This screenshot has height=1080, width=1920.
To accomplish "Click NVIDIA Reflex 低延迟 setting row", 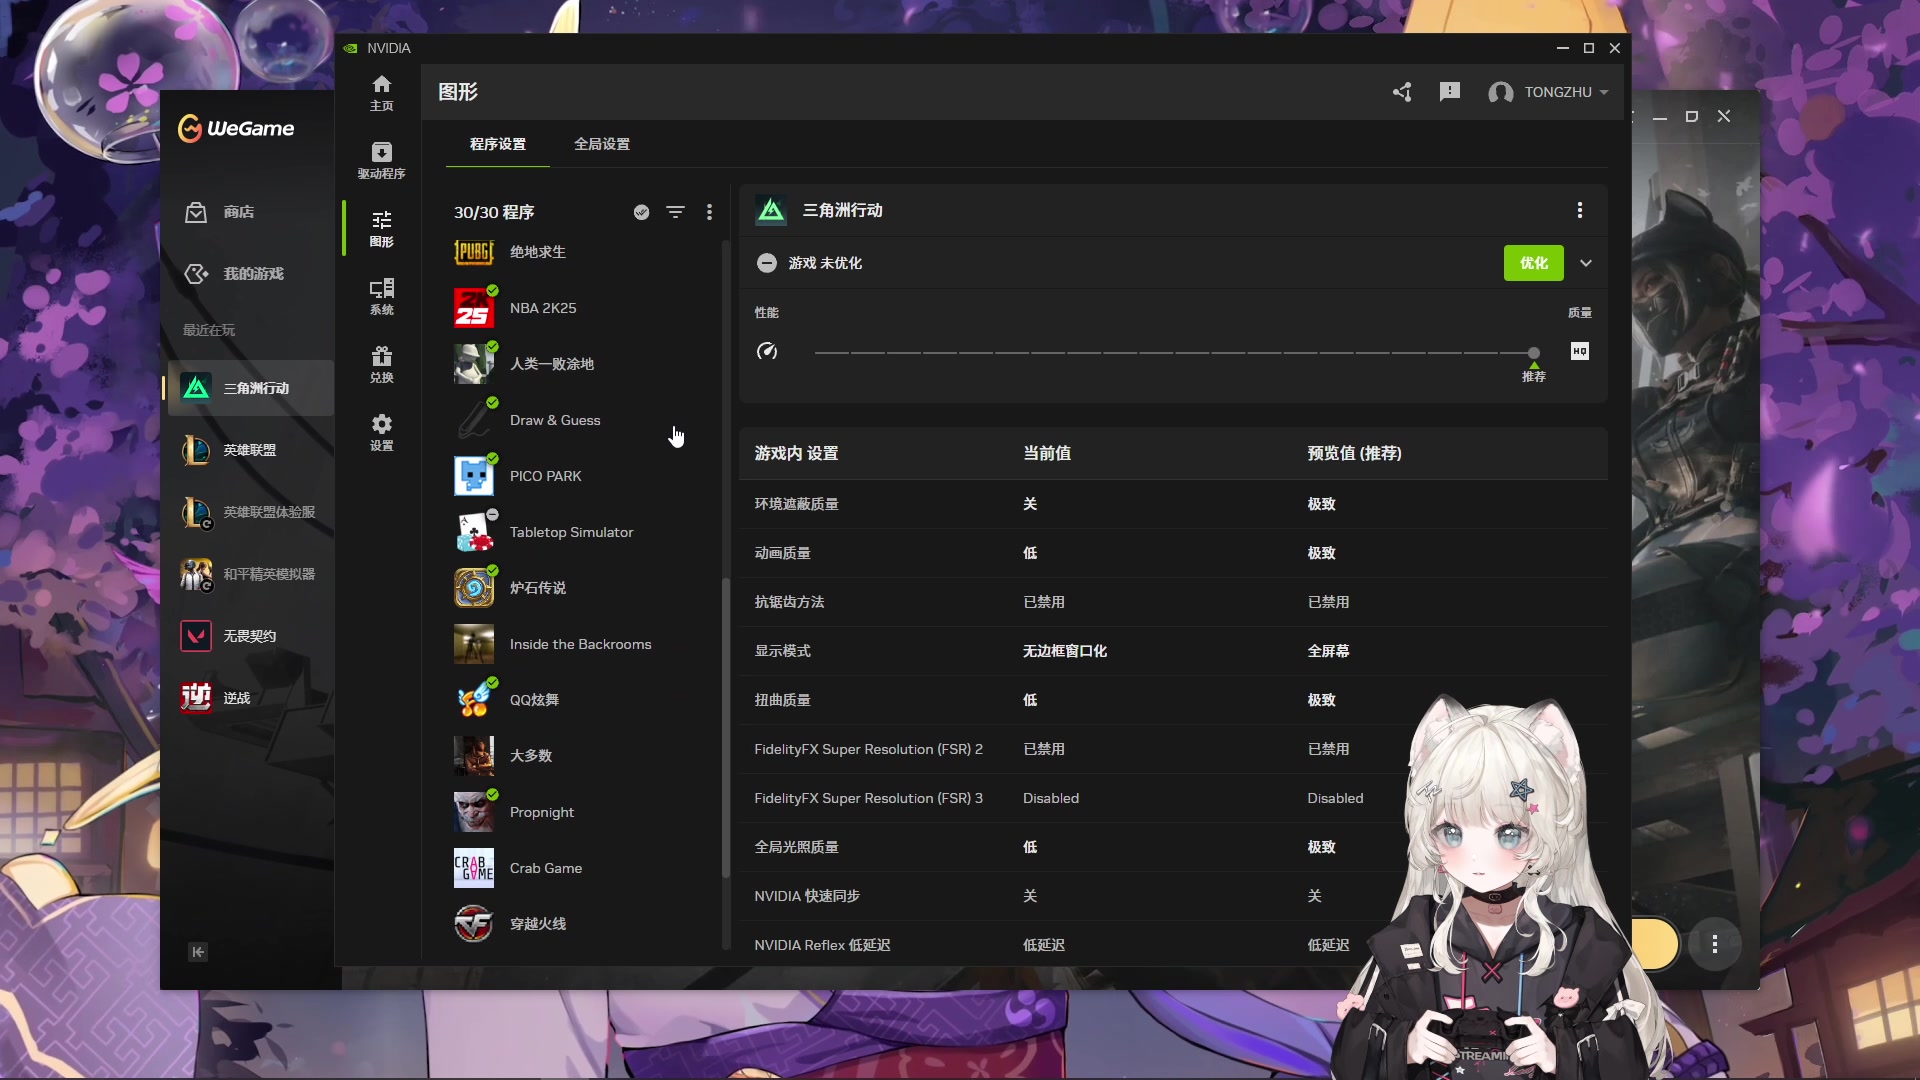I will pos(1173,945).
